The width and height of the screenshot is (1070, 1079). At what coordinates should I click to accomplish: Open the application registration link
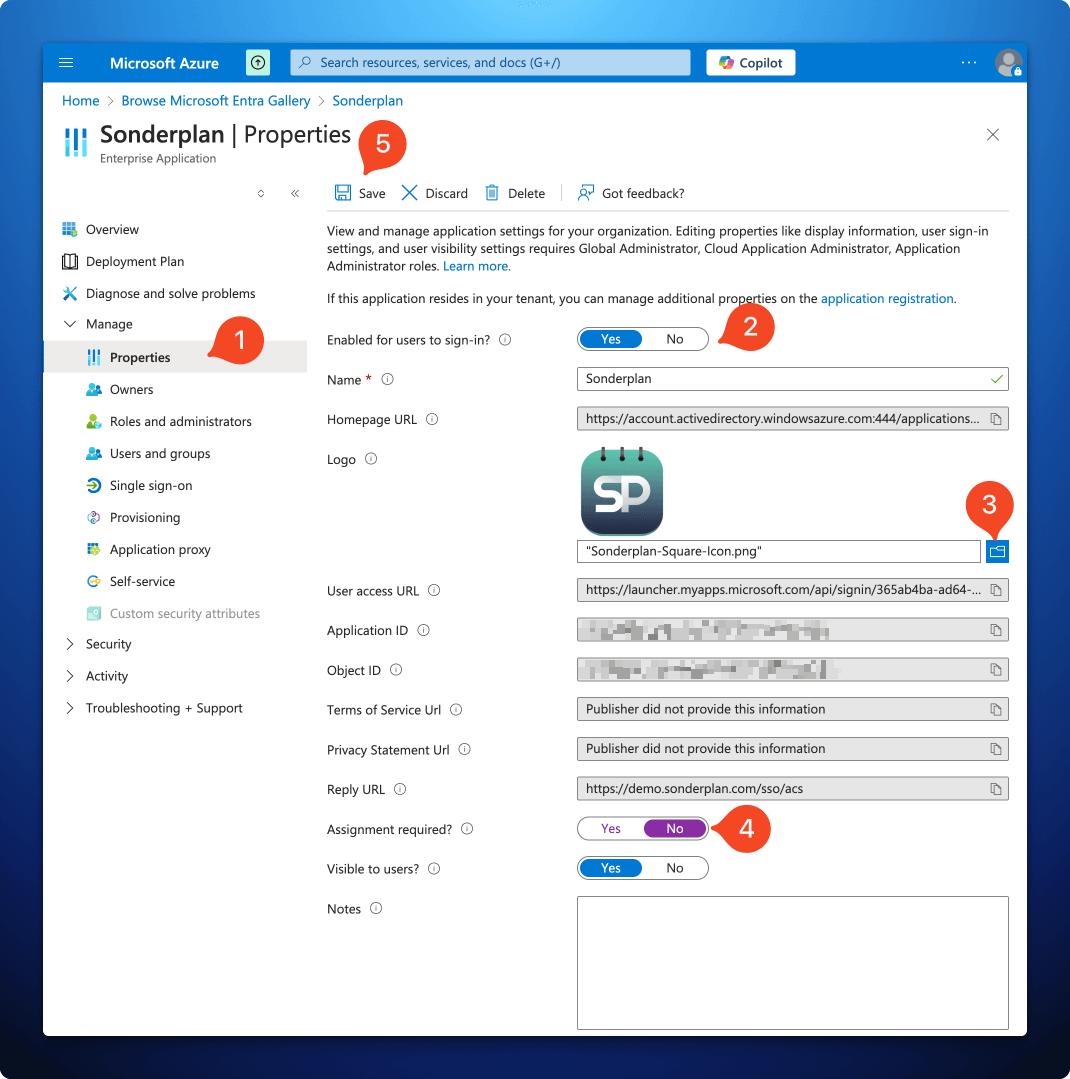[x=885, y=298]
